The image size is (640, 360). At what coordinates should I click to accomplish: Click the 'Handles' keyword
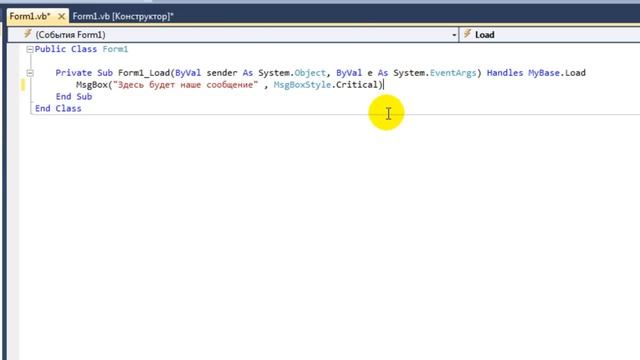tap(504, 73)
